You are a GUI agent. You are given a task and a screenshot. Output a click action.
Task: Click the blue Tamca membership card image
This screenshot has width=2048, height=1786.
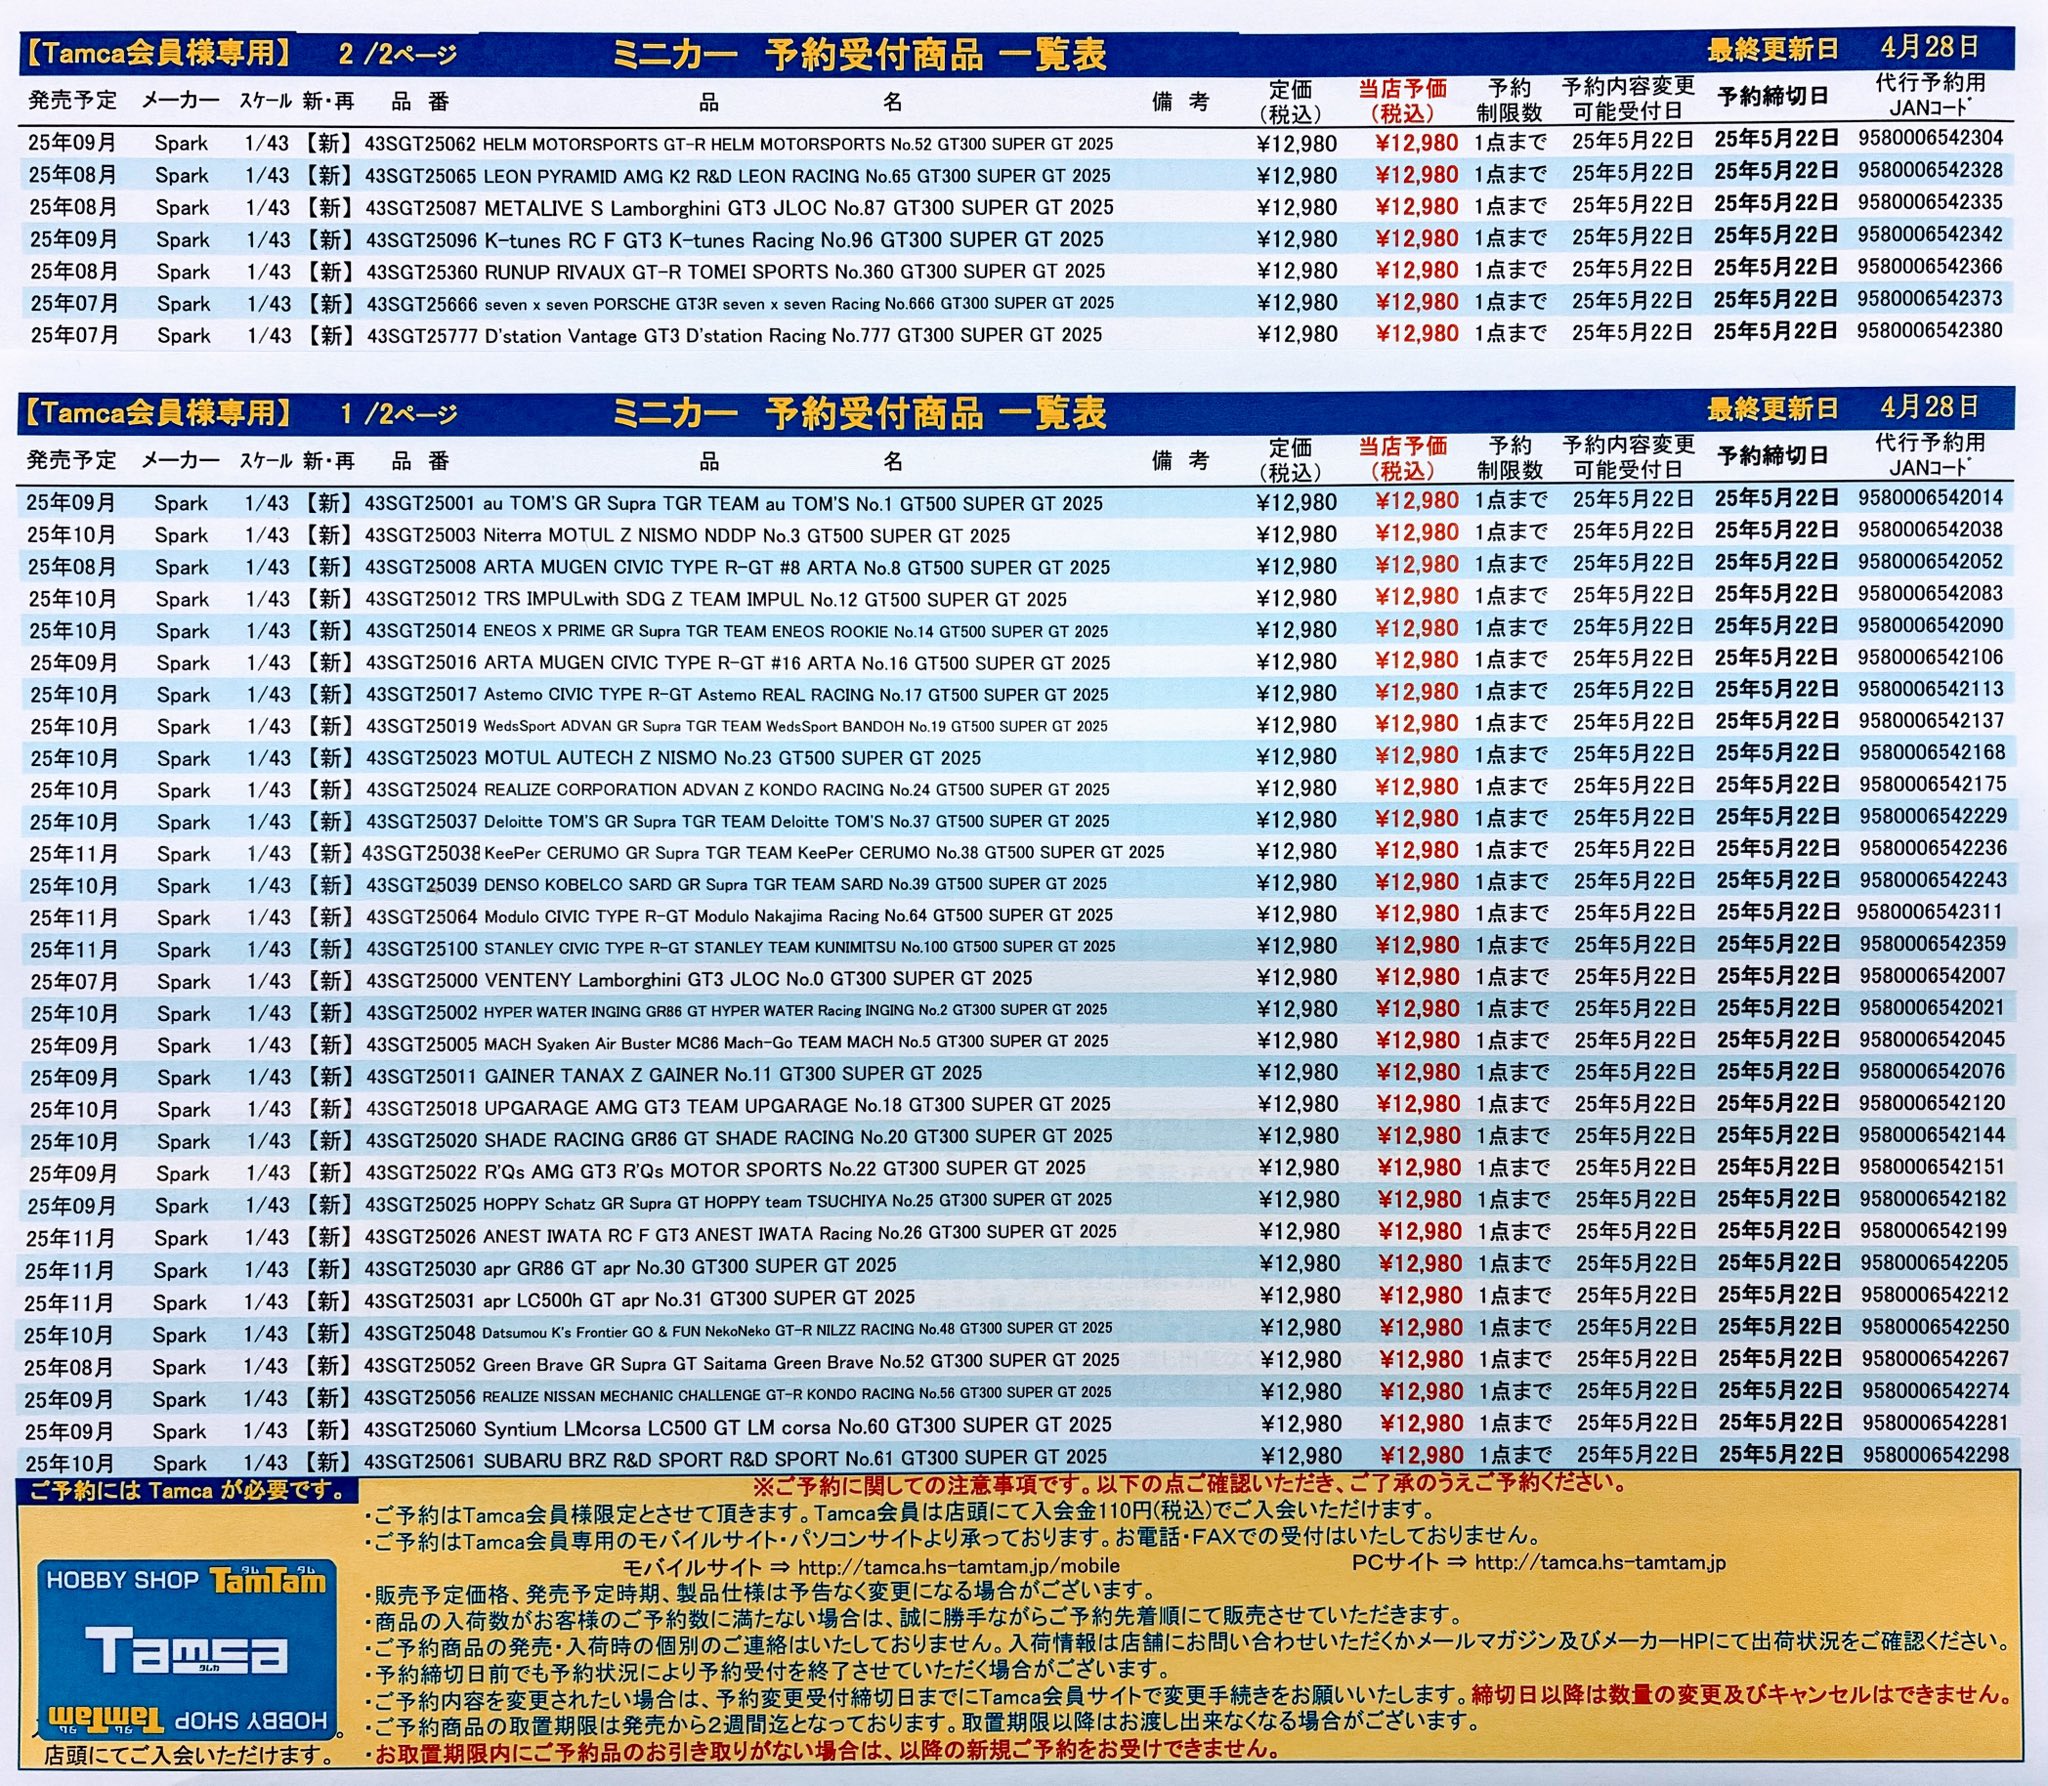click(186, 1650)
